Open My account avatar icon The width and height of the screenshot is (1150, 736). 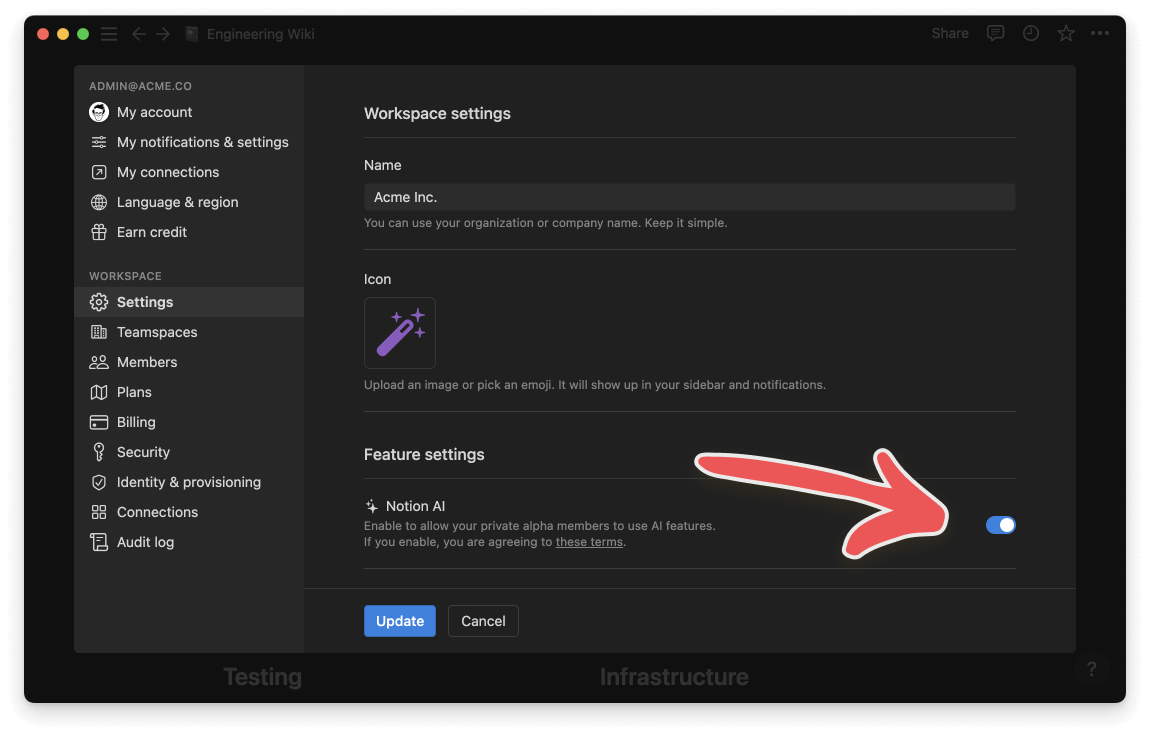[99, 112]
